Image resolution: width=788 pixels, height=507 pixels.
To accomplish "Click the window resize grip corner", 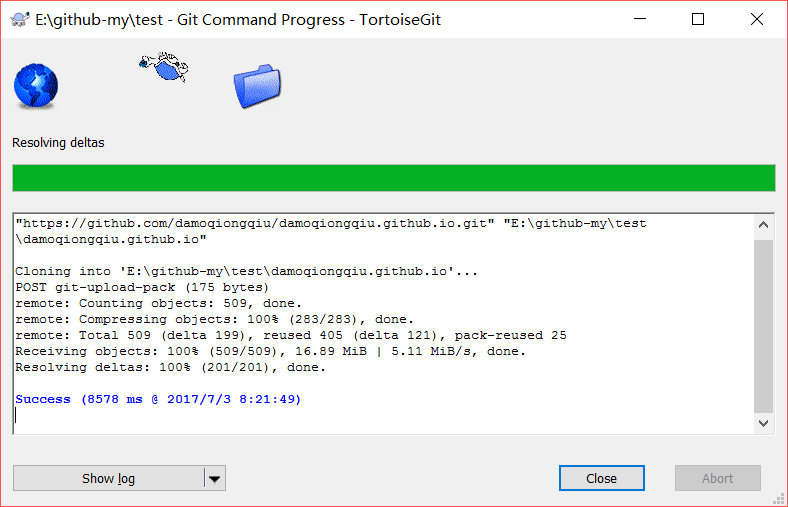I will tap(779, 498).
